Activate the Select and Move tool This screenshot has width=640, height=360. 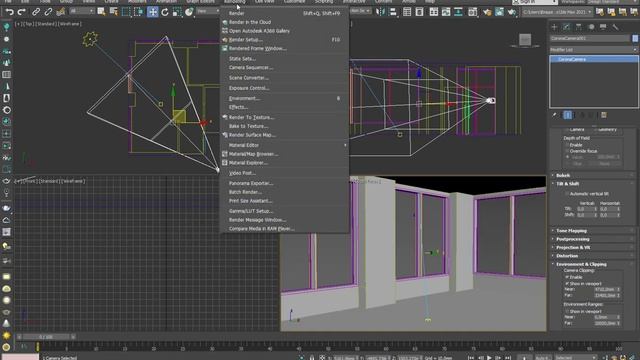coord(153,11)
